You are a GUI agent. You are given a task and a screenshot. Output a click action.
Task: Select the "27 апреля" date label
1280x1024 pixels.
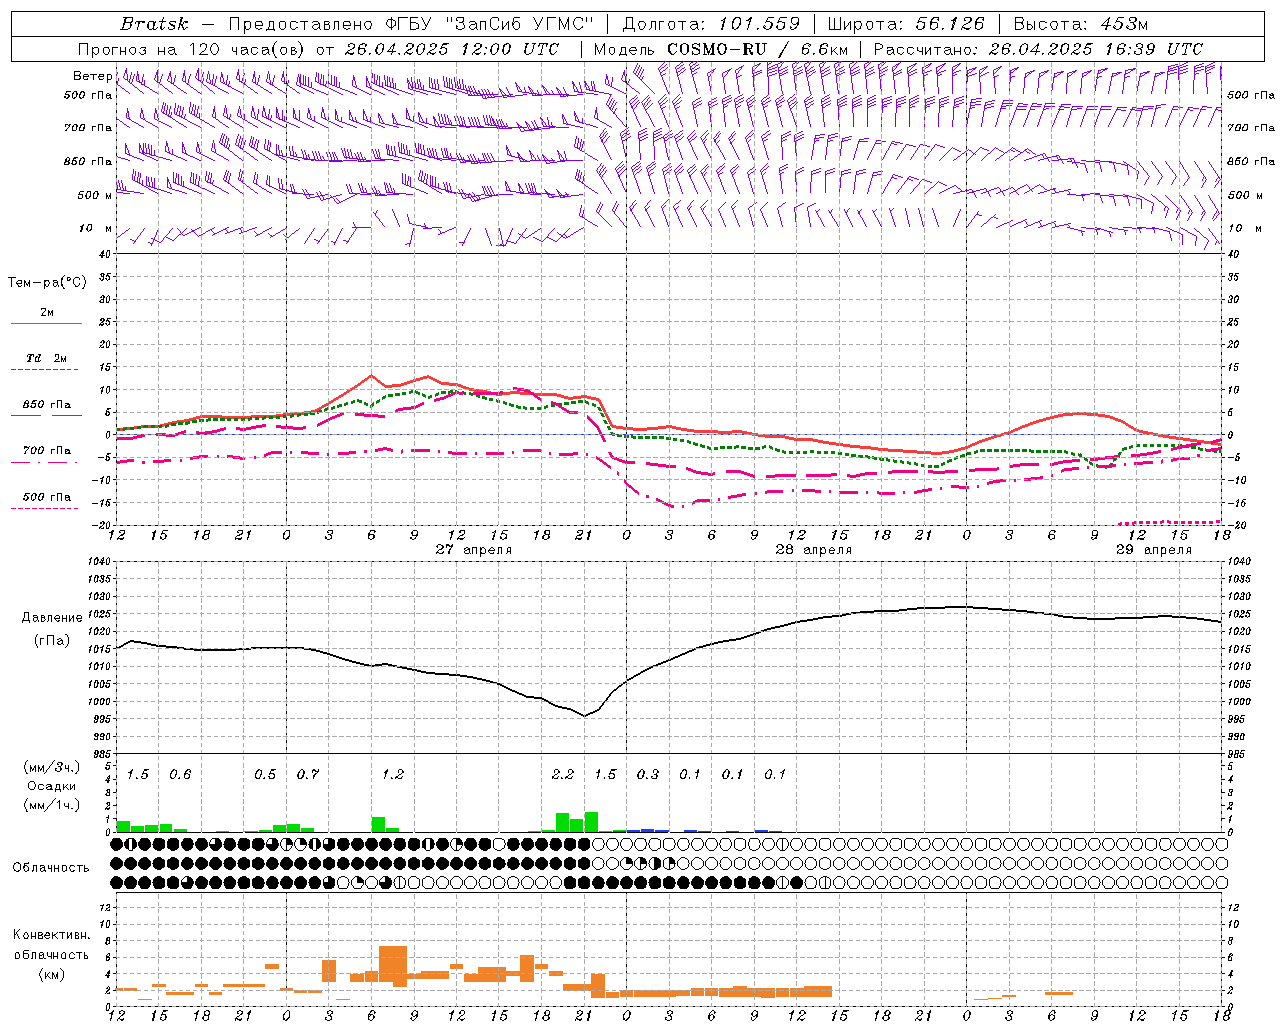474,550
